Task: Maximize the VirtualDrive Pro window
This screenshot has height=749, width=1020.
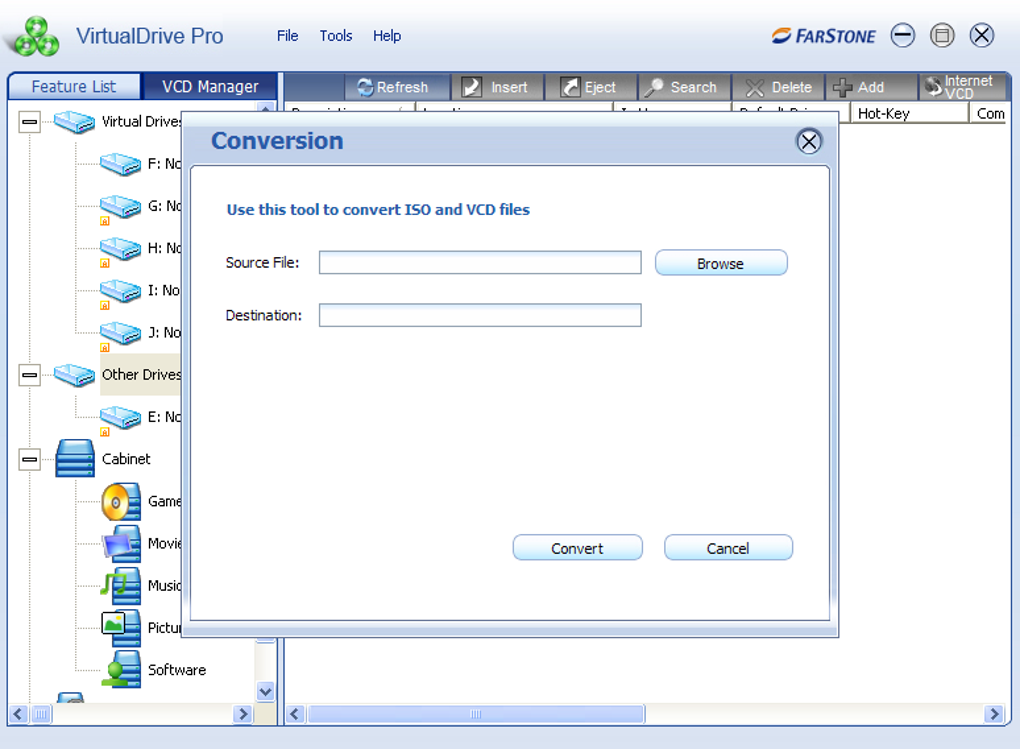Action: [942, 35]
